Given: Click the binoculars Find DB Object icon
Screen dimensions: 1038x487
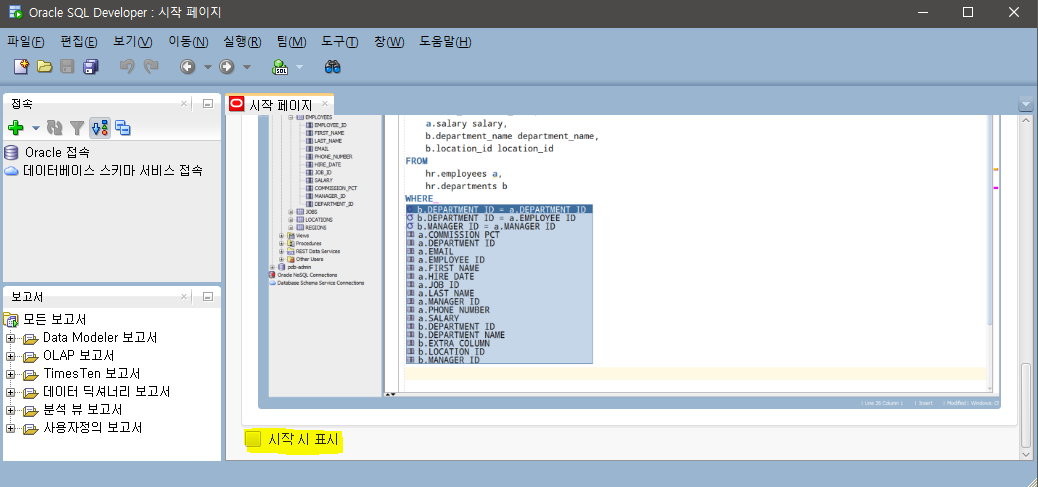Looking at the screenshot, I should (x=332, y=67).
